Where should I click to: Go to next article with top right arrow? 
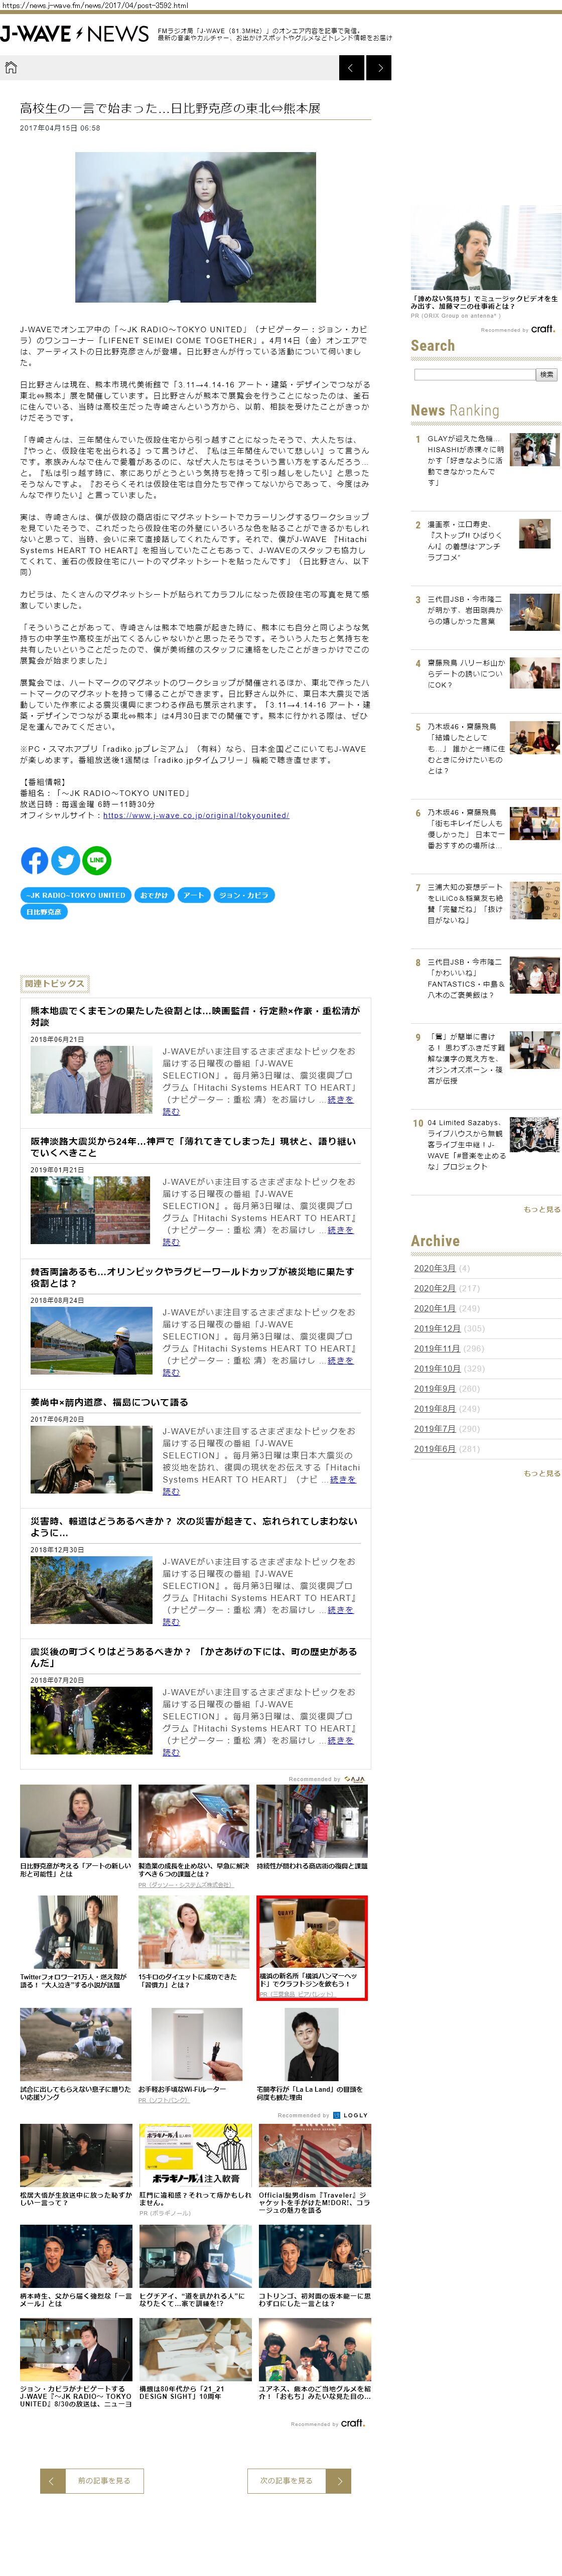pos(379,68)
